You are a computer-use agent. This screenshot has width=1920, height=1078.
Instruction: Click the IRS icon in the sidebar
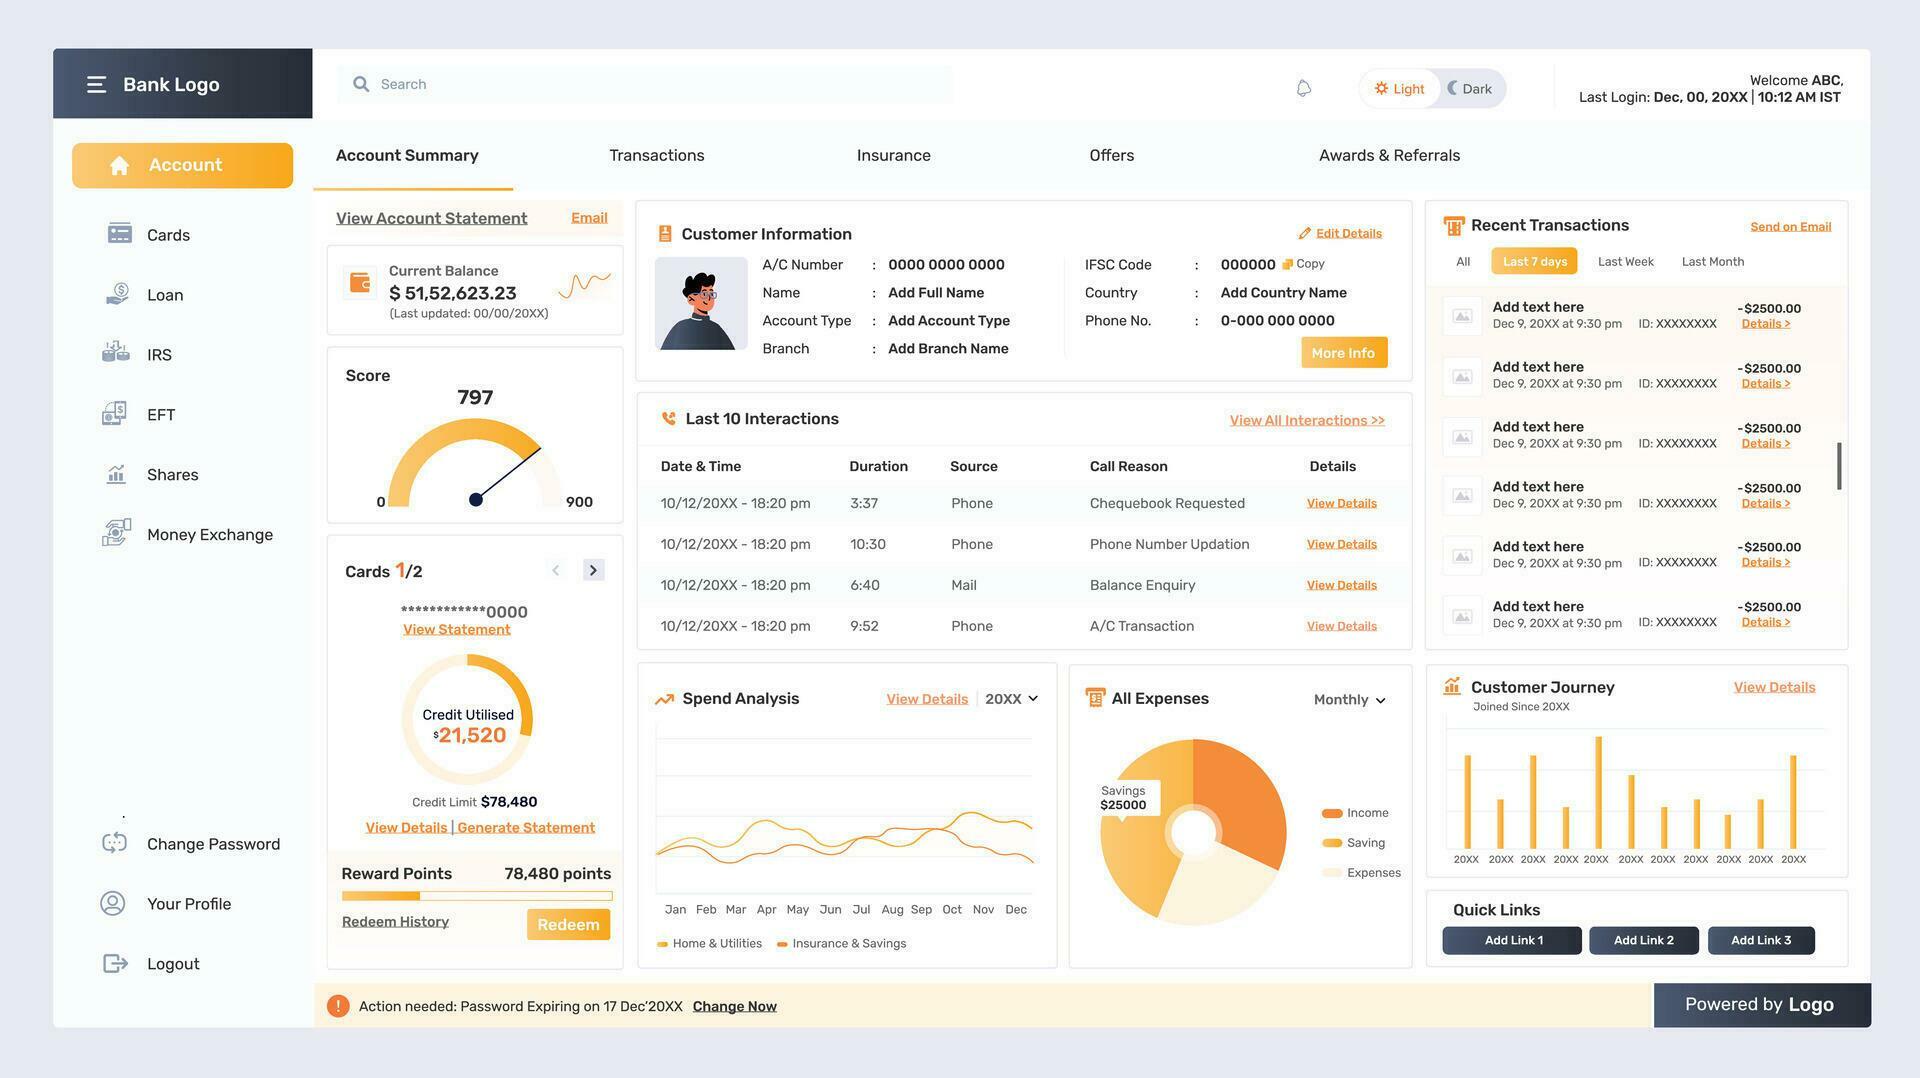tap(115, 354)
